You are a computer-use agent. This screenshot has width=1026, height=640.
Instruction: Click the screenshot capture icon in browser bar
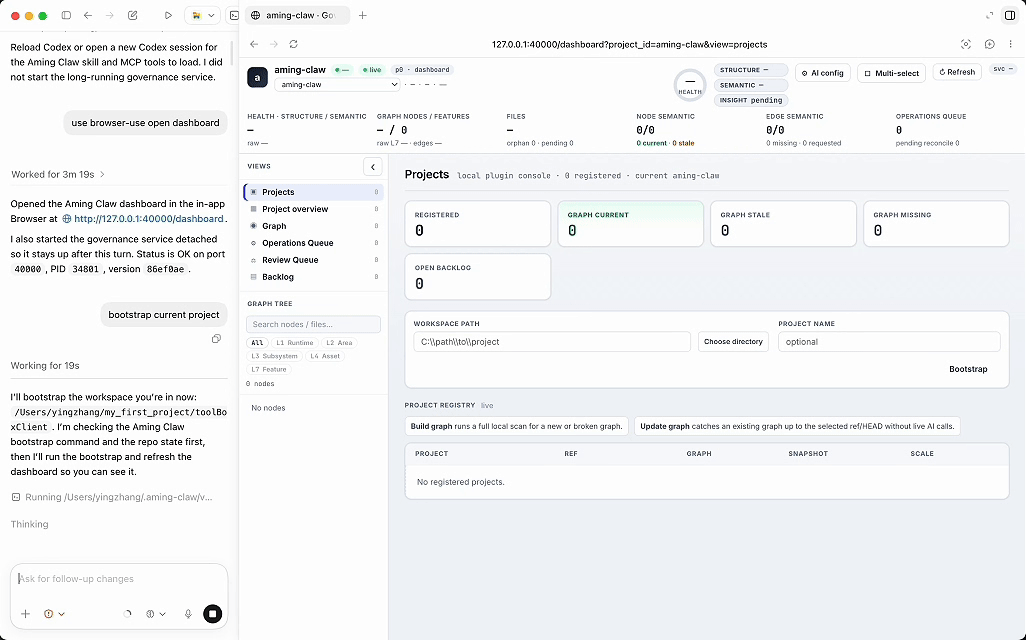[966, 44]
